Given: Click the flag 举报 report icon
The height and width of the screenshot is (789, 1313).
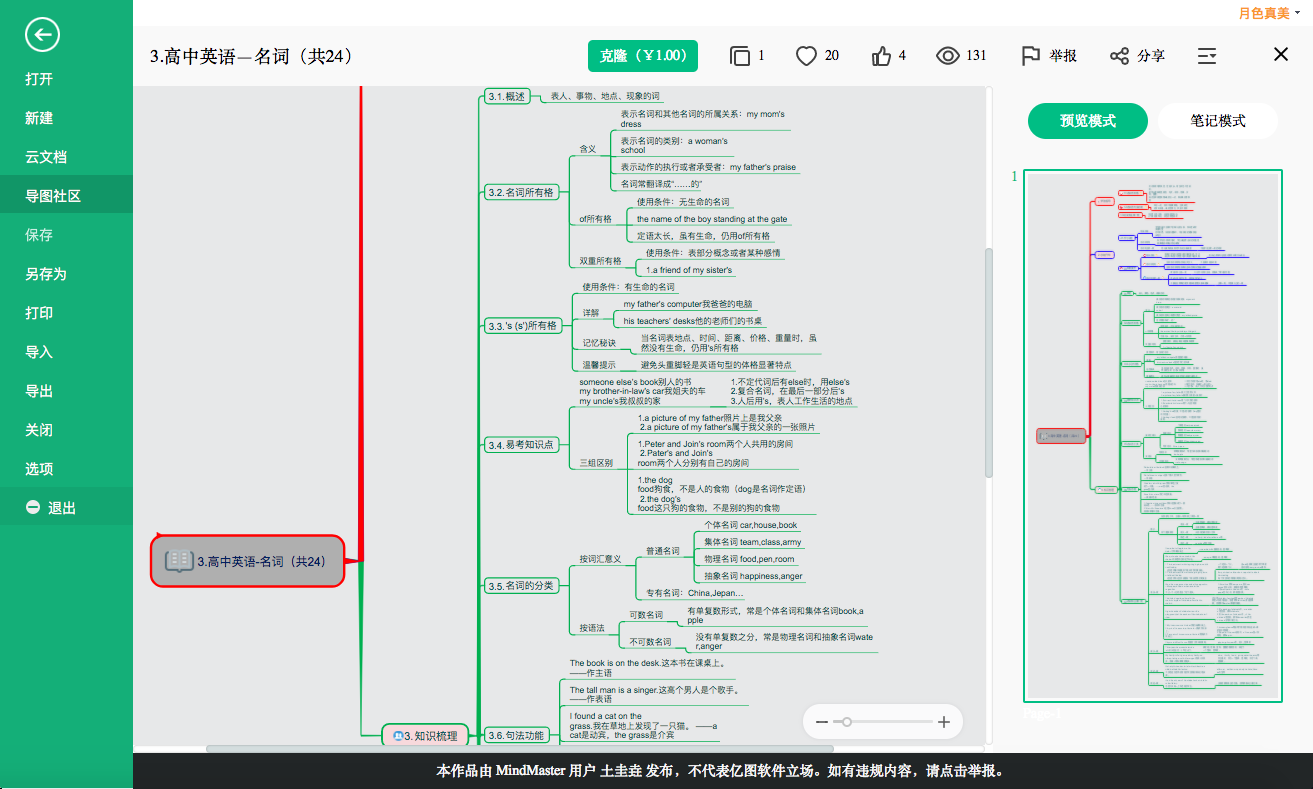Looking at the screenshot, I should coord(1030,56).
